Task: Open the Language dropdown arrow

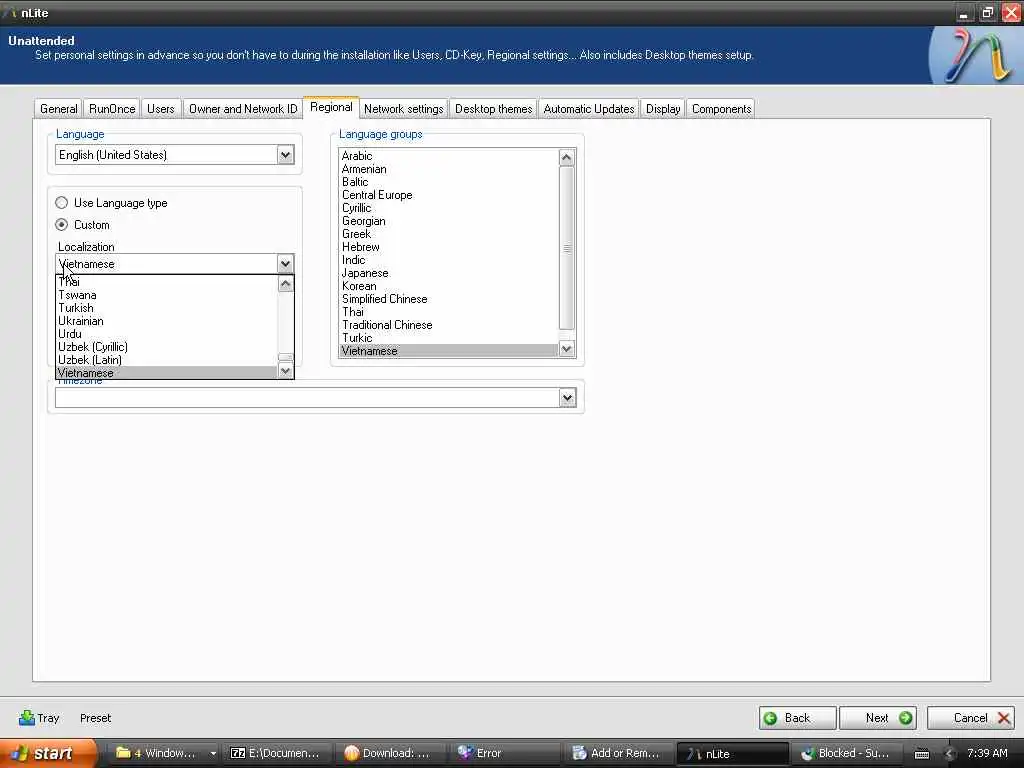Action: [x=285, y=155]
